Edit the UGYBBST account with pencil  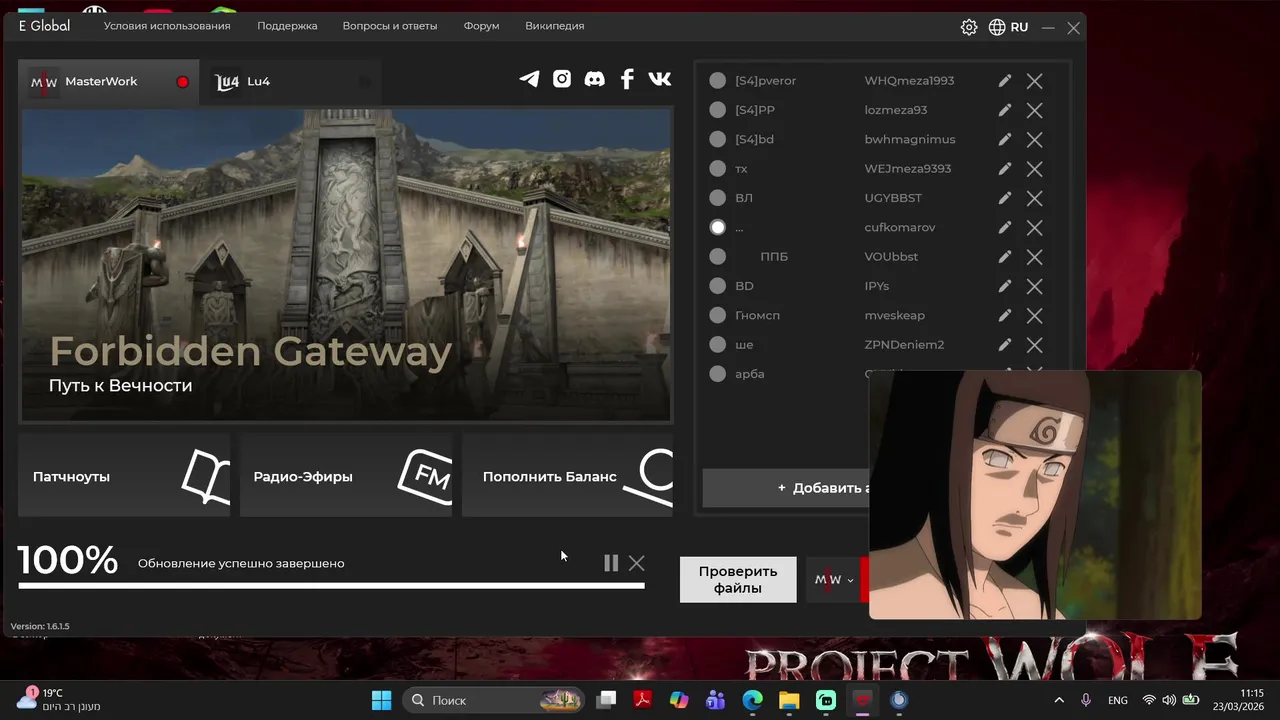(1005, 198)
